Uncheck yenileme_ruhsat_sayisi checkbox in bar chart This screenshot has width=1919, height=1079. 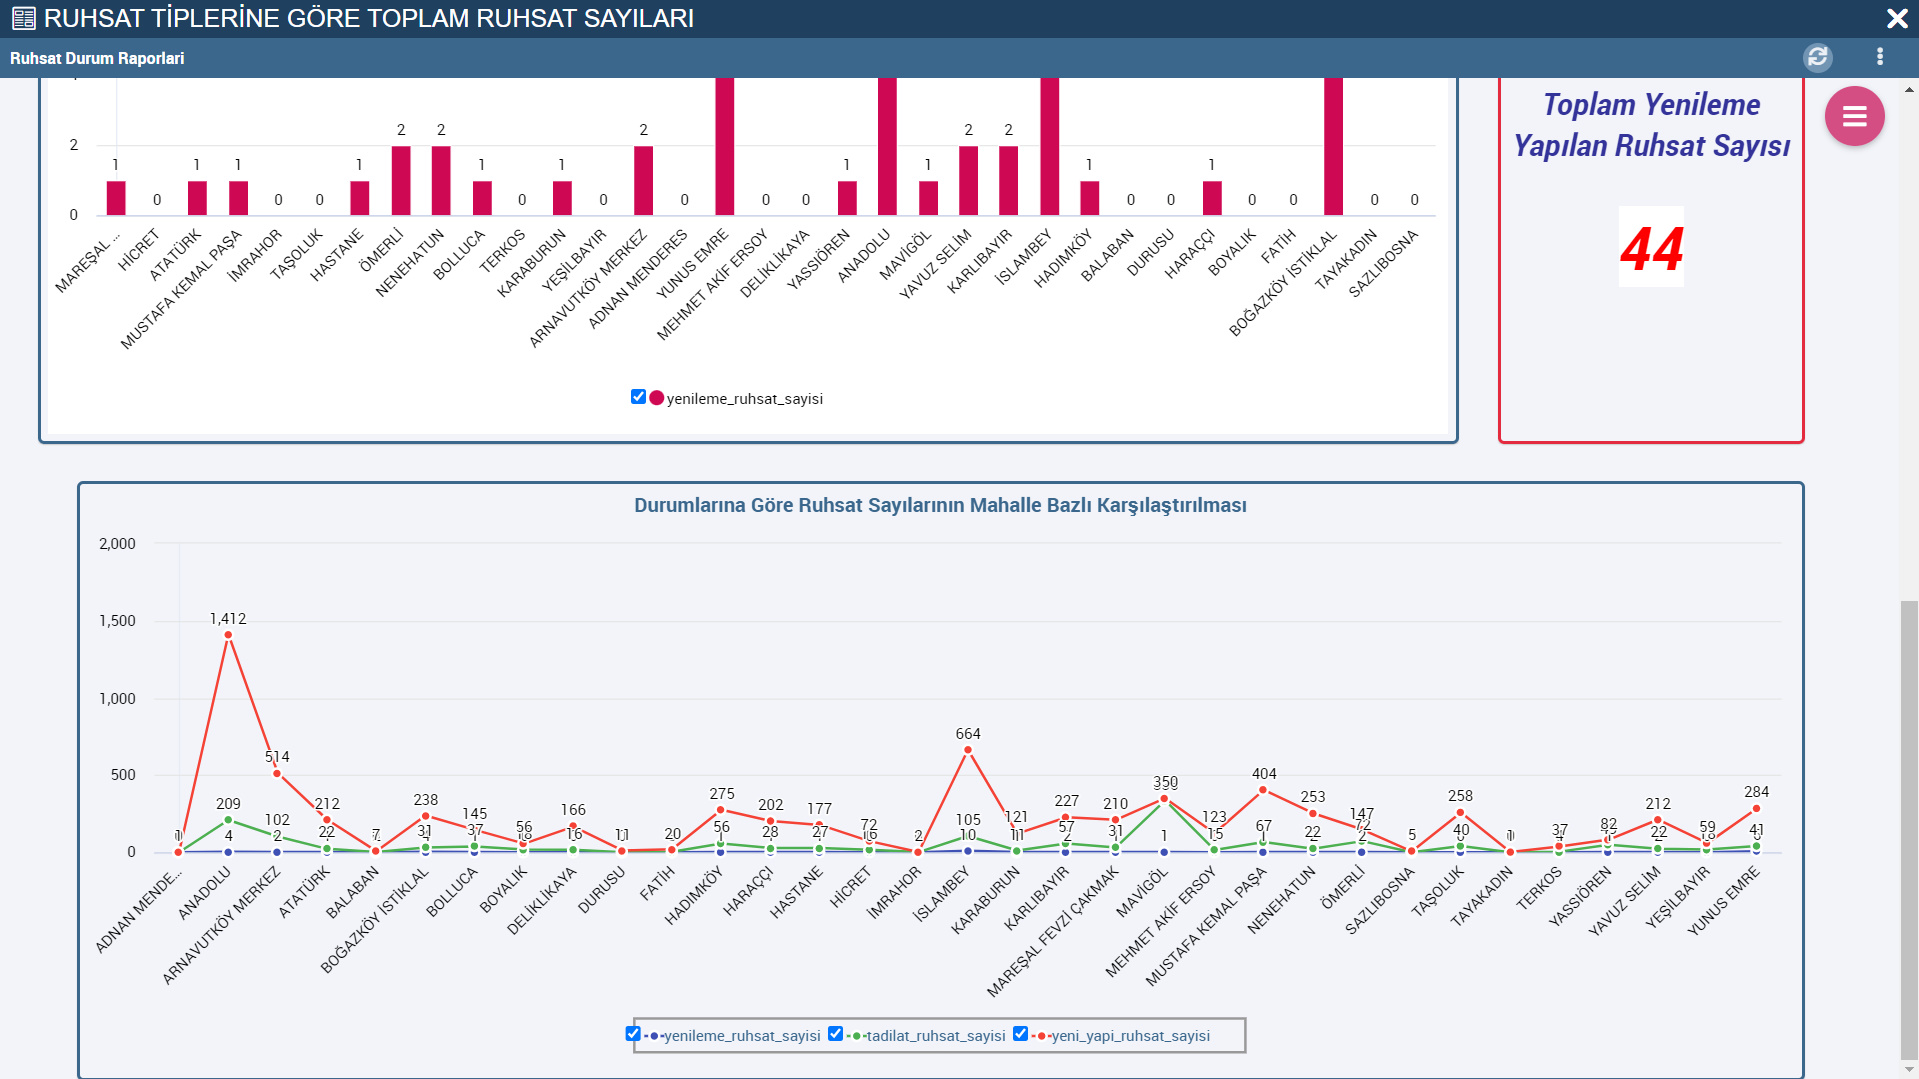[x=638, y=397]
